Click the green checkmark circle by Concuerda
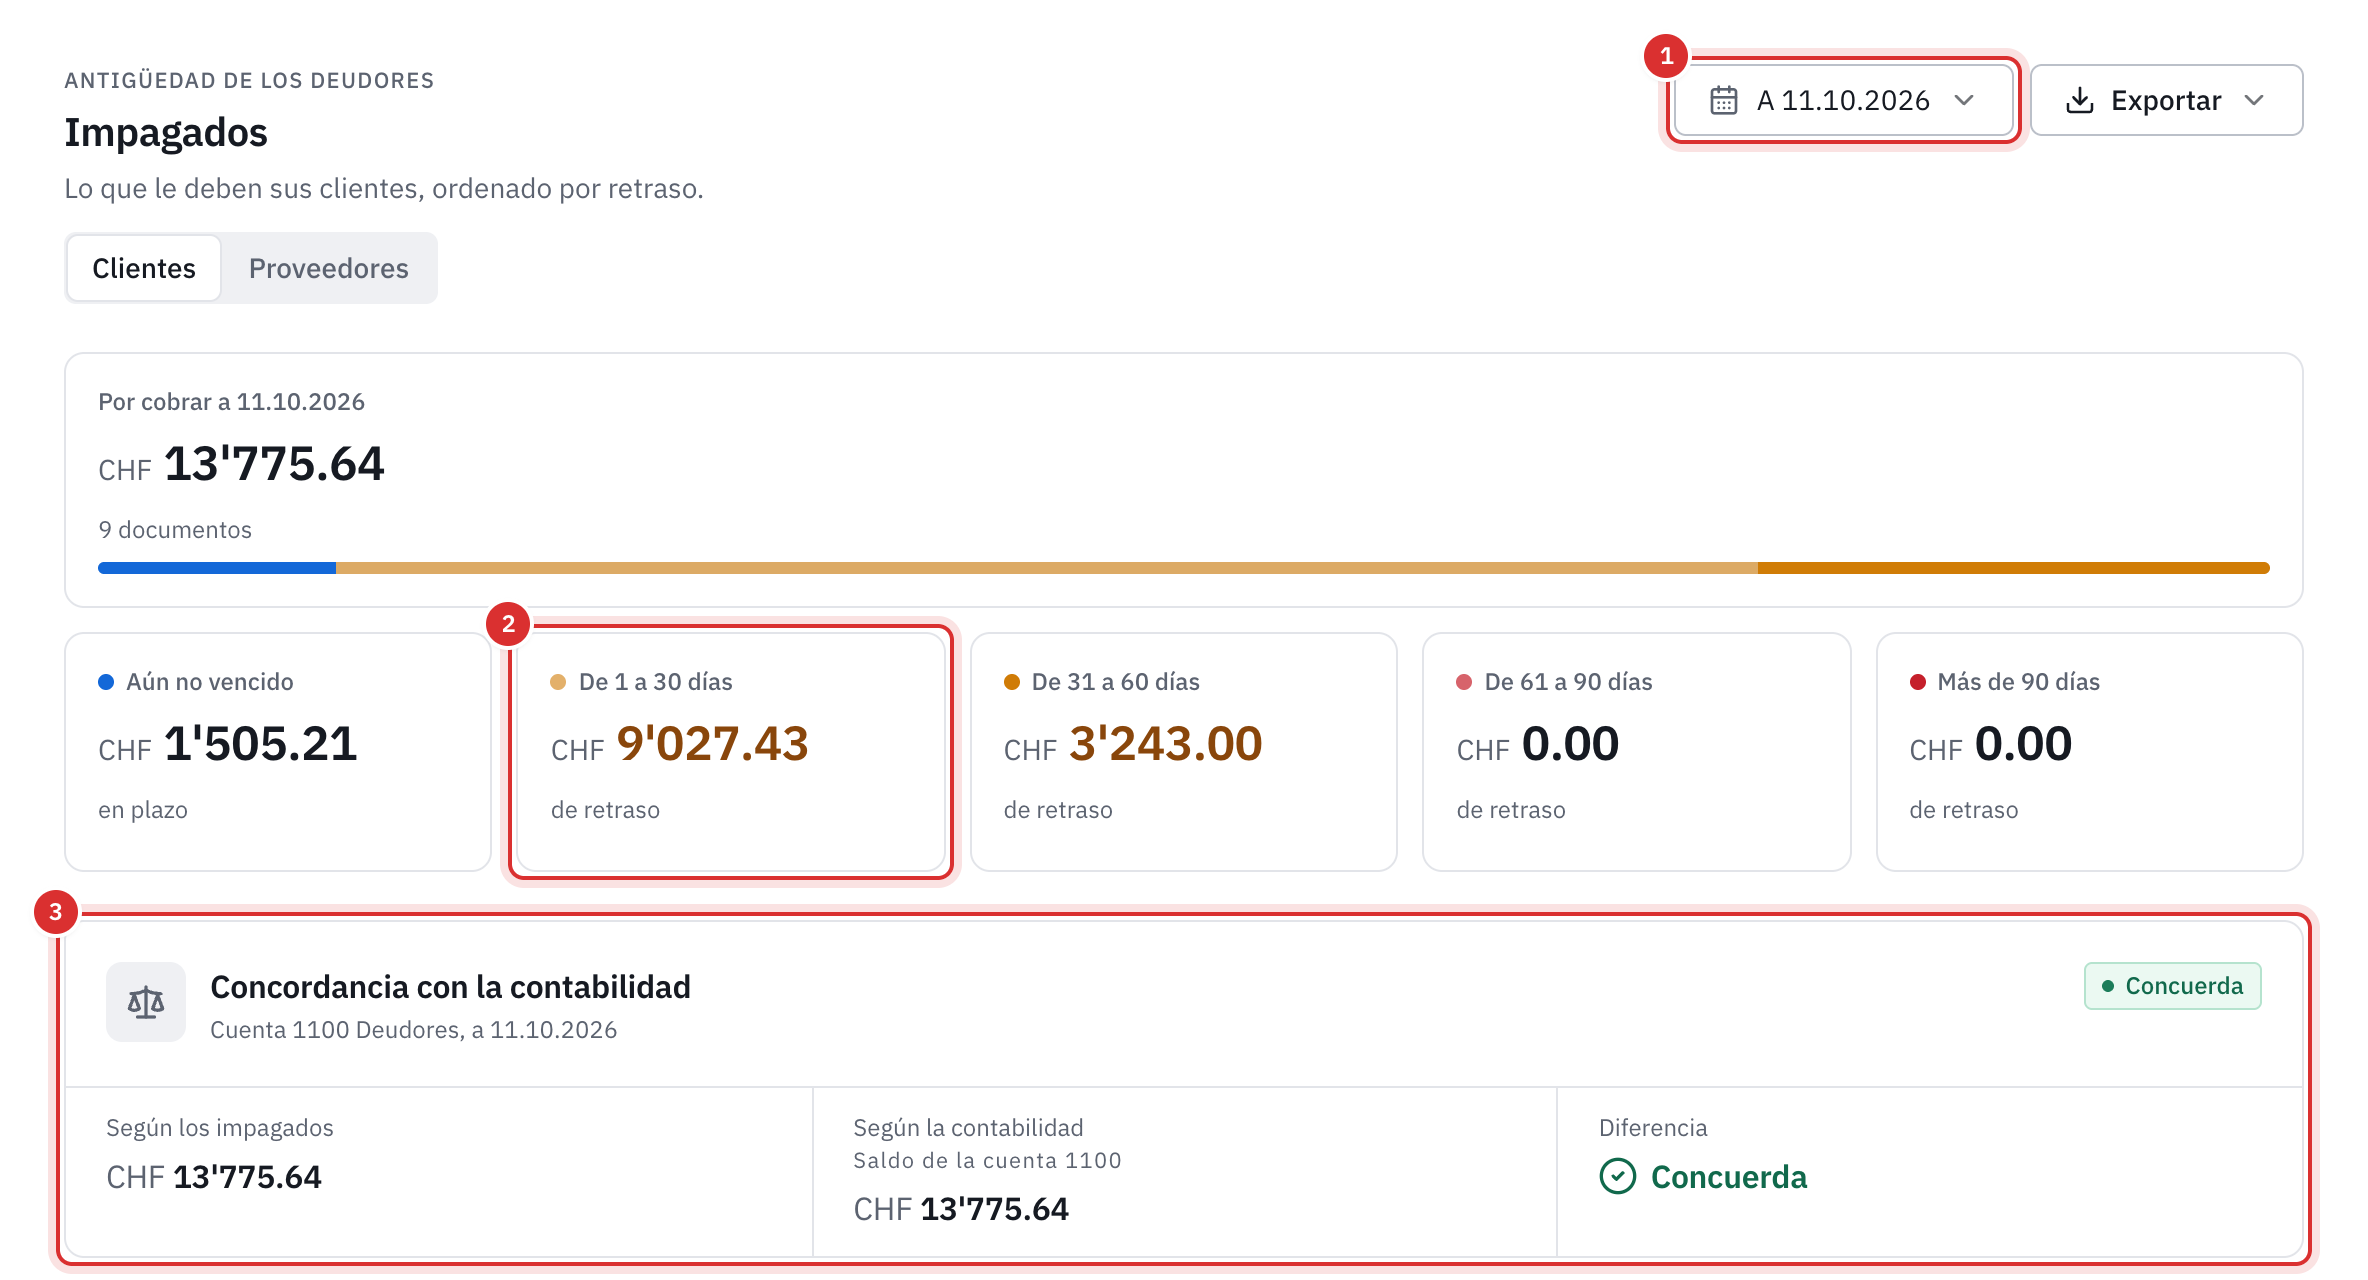Viewport: 2368px width, 1280px height. point(1617,1176)
